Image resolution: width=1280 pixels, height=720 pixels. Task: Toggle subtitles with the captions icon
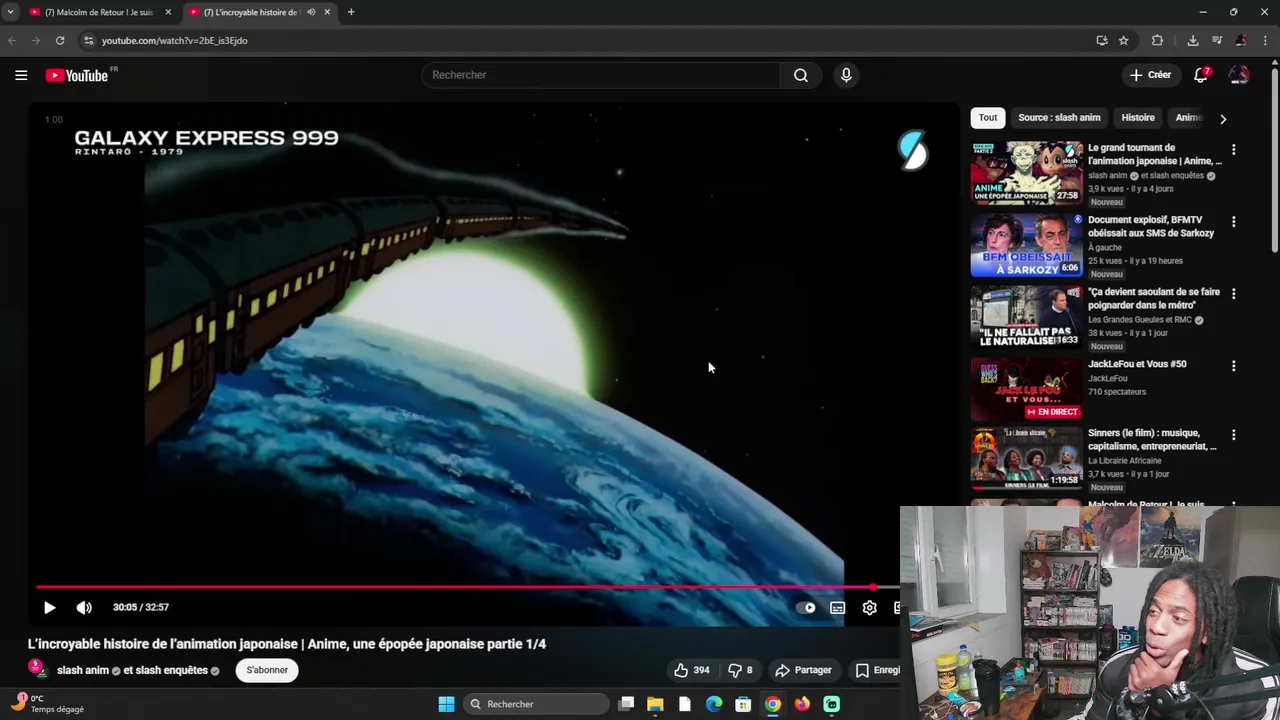pyautogui.click(x=838, y=607)
